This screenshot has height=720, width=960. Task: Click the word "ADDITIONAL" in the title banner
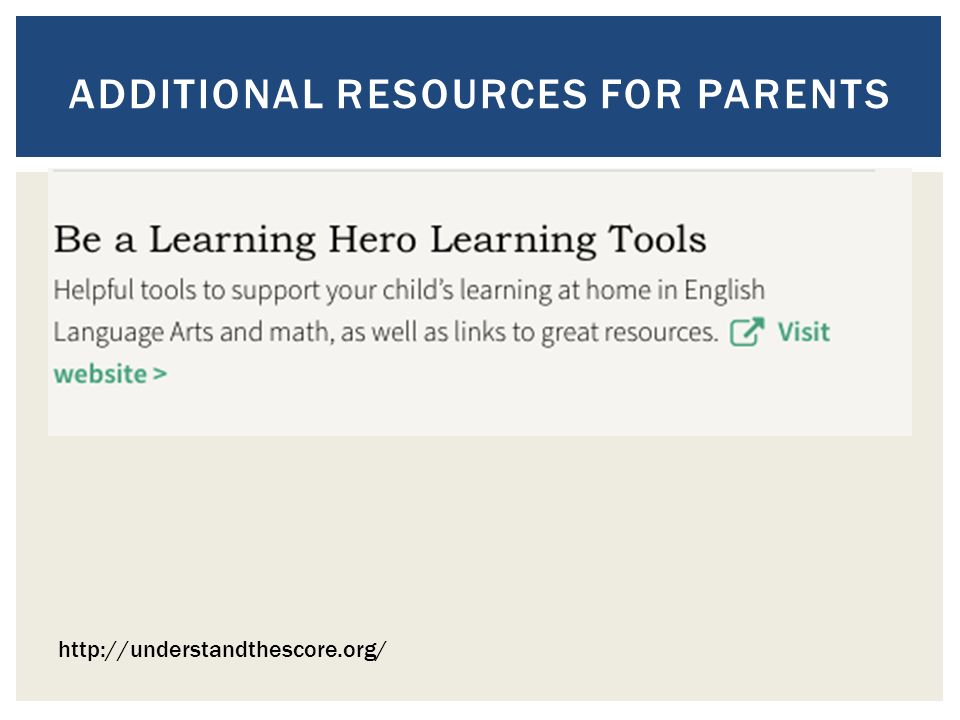click(196, 94)
